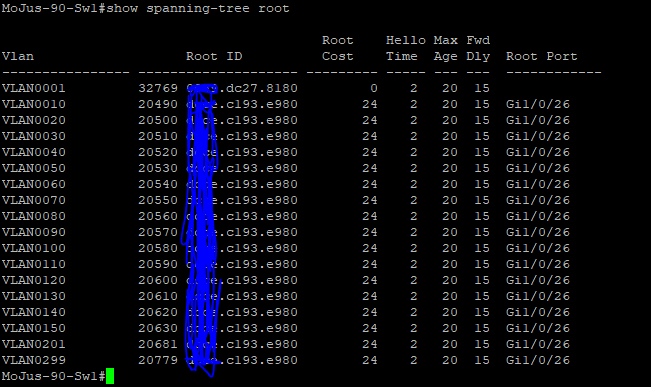Click forward delay 15 in VLAN0120 row
651x387 pixels.
(x=482, y=280)
